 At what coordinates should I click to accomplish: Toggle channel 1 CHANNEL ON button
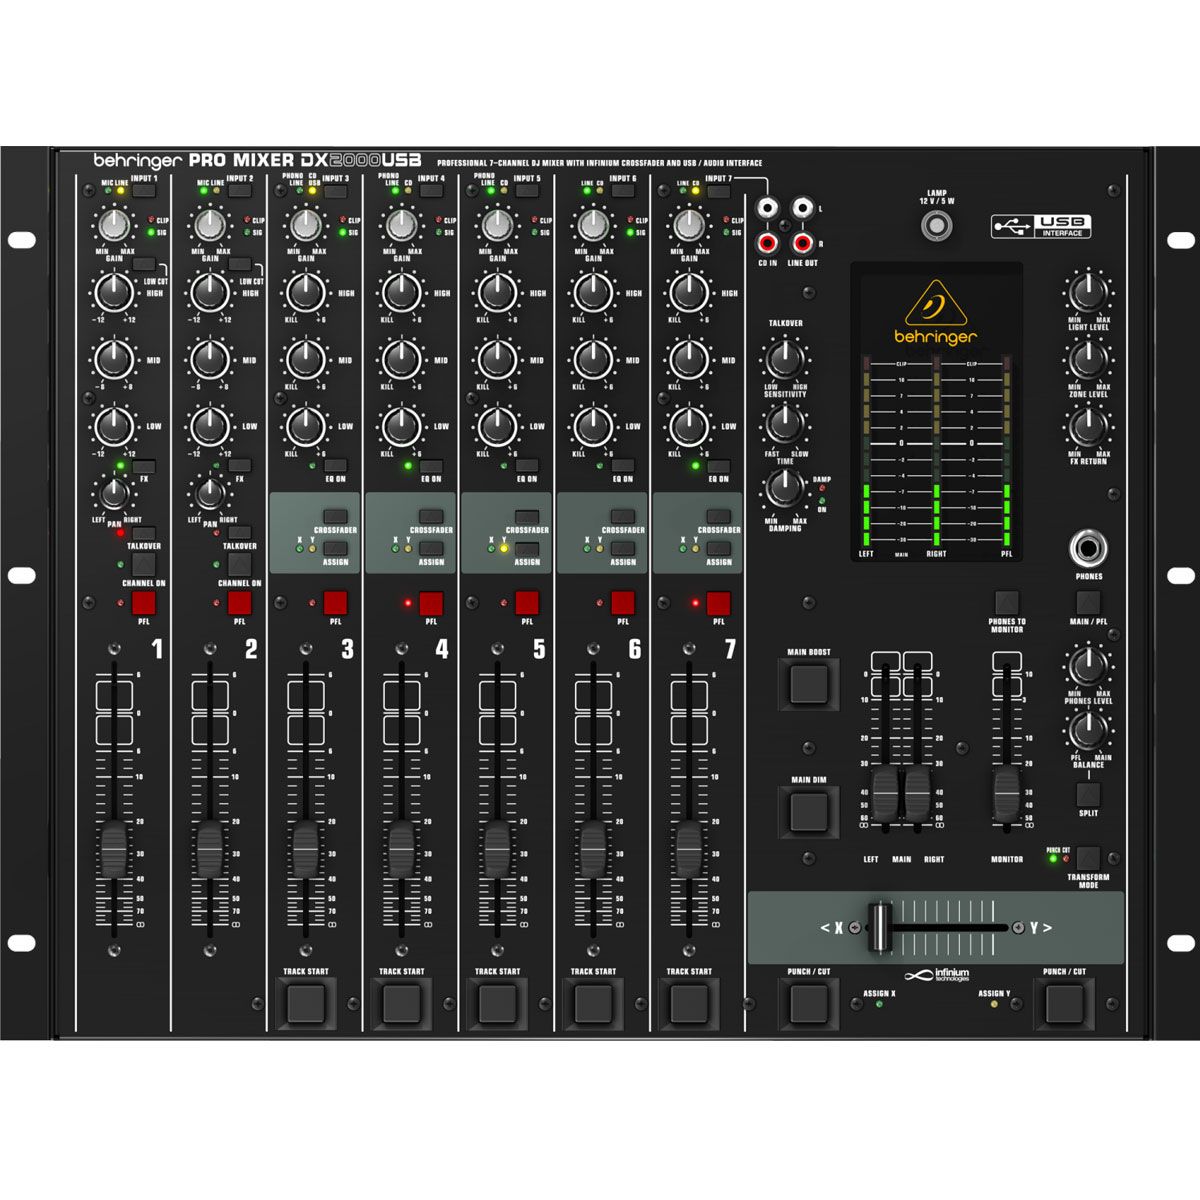(x=144, y=565)
